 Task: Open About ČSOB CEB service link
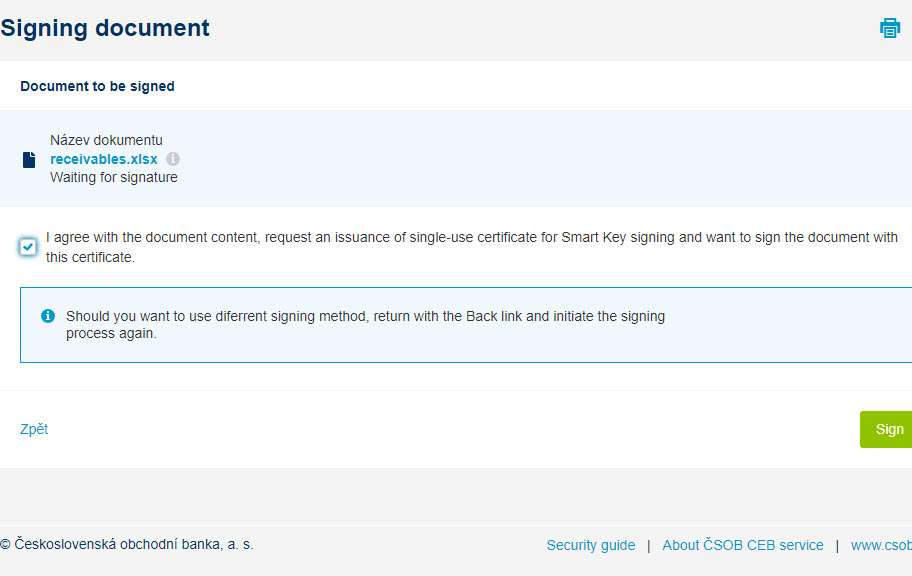(x=743, y=545)
